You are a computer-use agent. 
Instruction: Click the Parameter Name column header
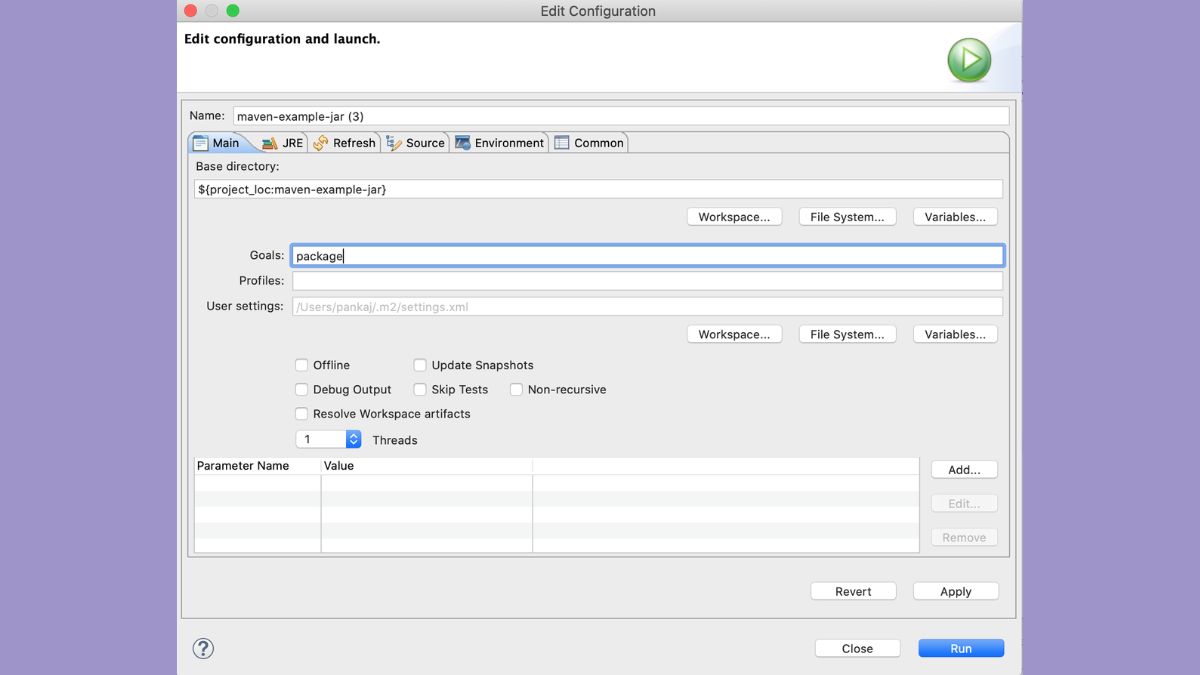tap(257, 466)
